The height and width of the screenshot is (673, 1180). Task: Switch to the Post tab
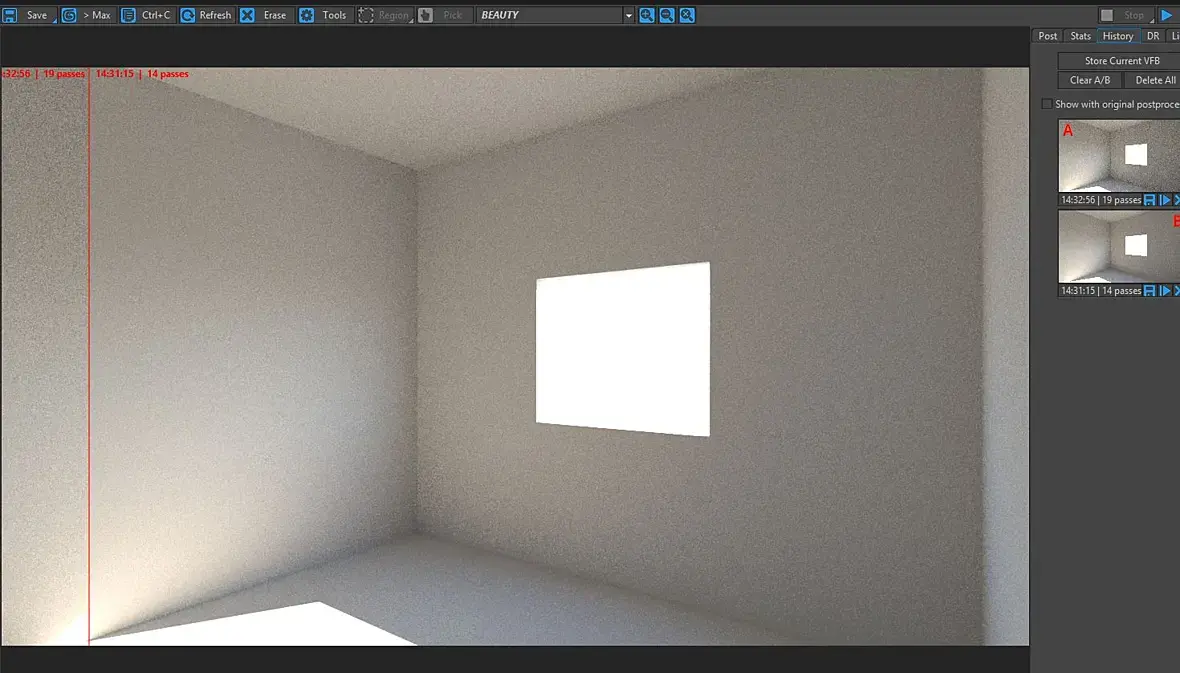(x=1048, y=36)
